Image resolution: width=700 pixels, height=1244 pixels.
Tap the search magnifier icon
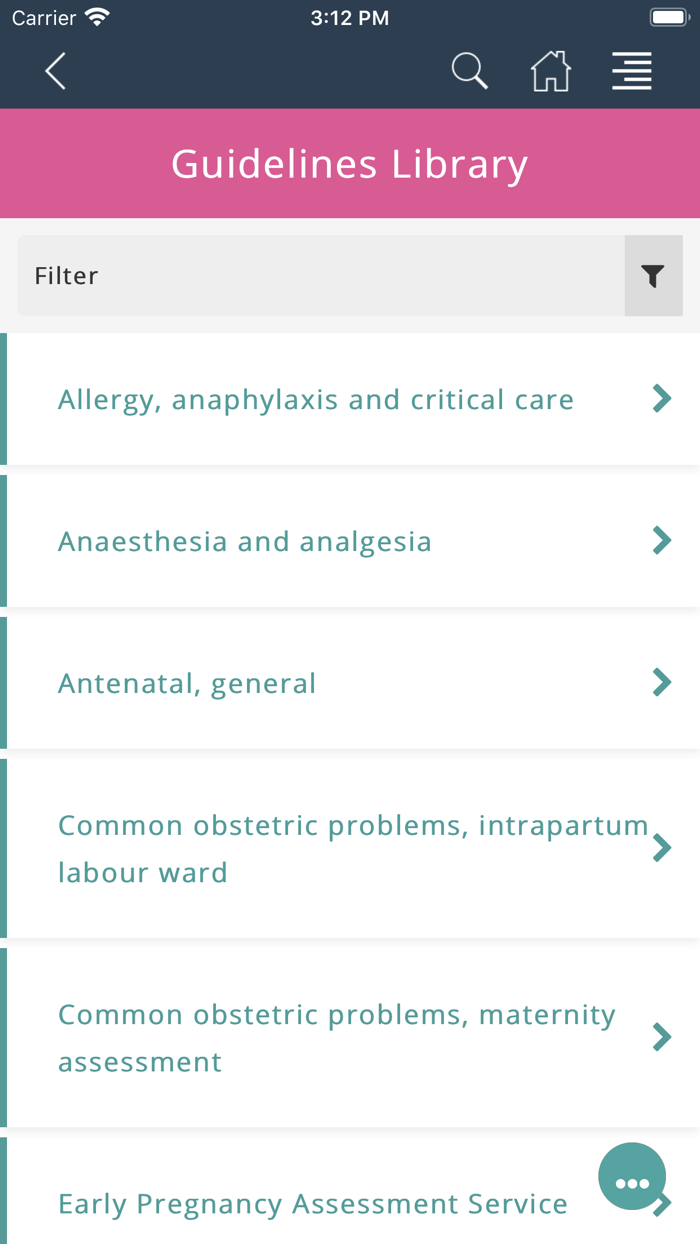point(469,71)
